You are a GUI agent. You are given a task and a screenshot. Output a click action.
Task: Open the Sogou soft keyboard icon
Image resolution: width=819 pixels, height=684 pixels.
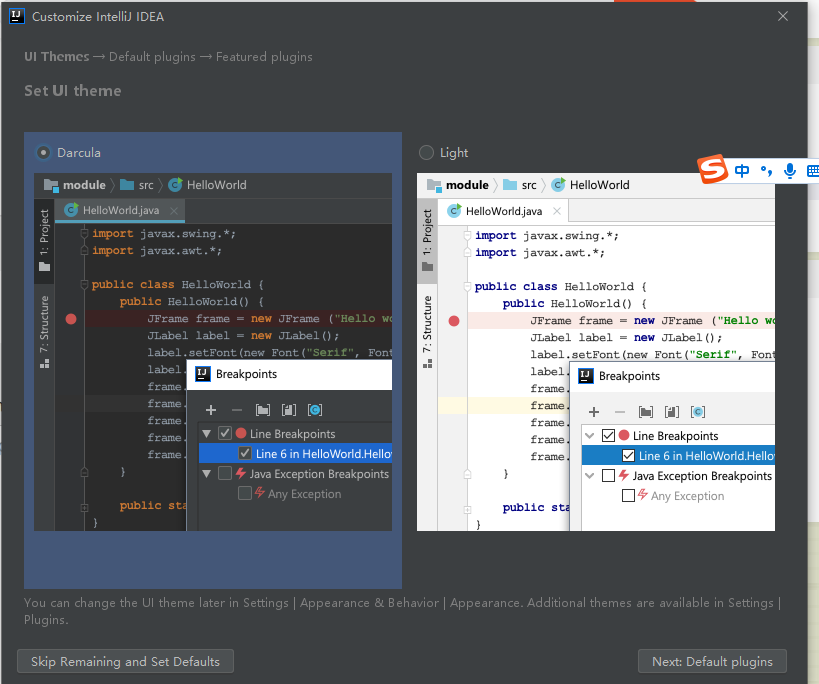coord(813,171)
